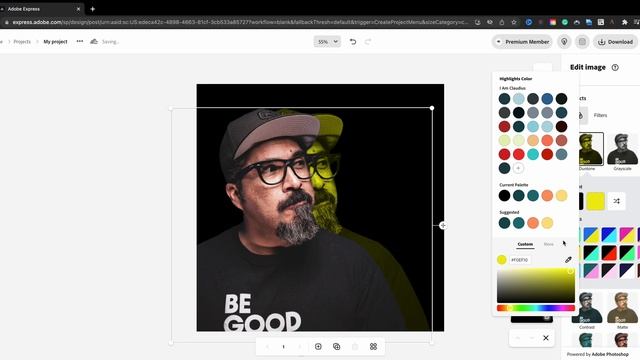This screenshot has height=360, width=640.
Task: Click the Premium Member badge
Action: click(522, 42)
